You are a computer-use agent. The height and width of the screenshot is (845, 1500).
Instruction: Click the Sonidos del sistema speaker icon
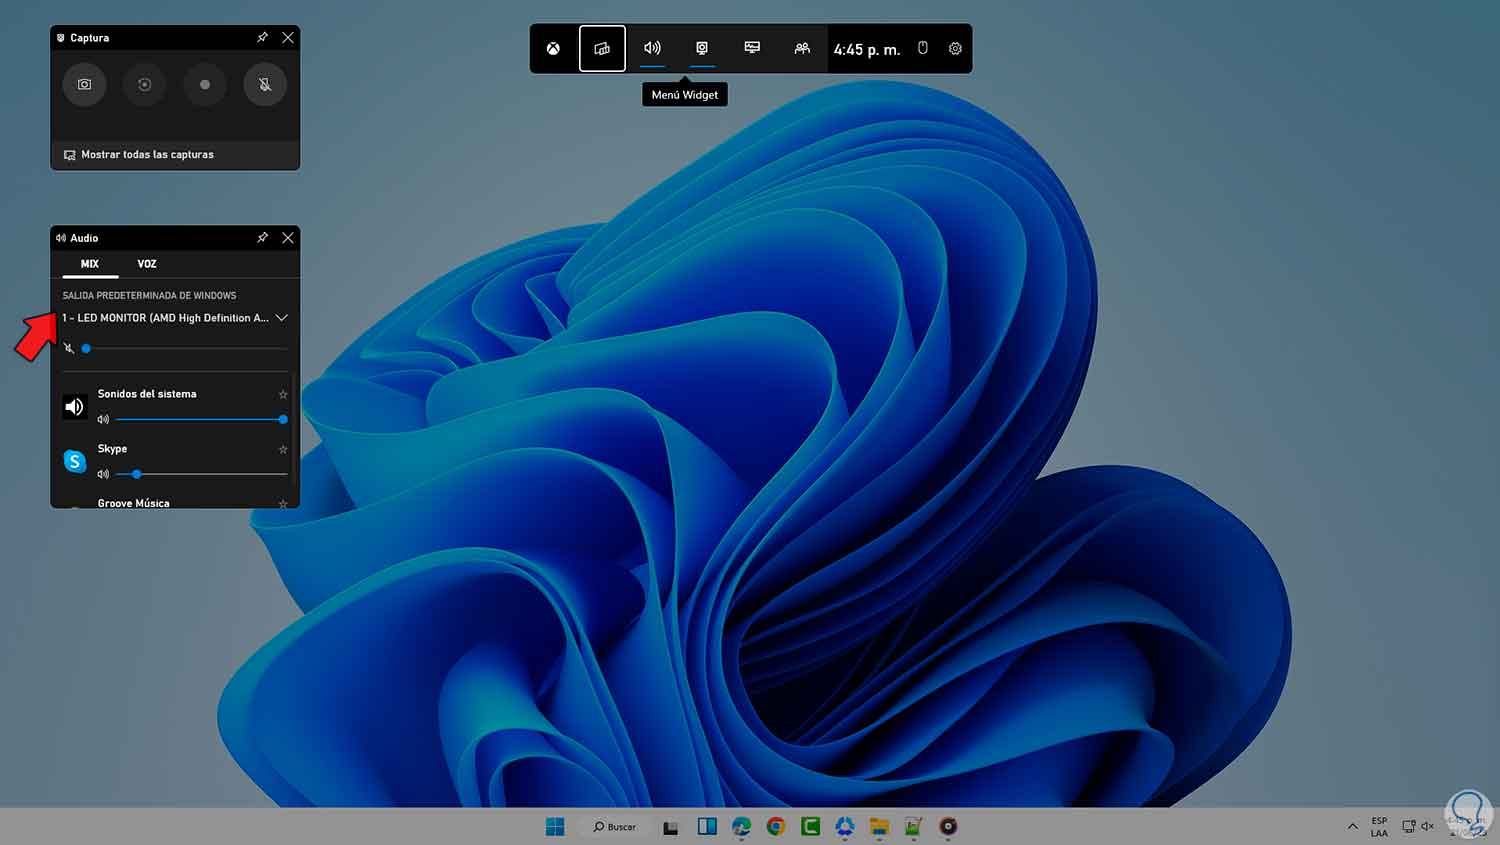pos(75,406)
